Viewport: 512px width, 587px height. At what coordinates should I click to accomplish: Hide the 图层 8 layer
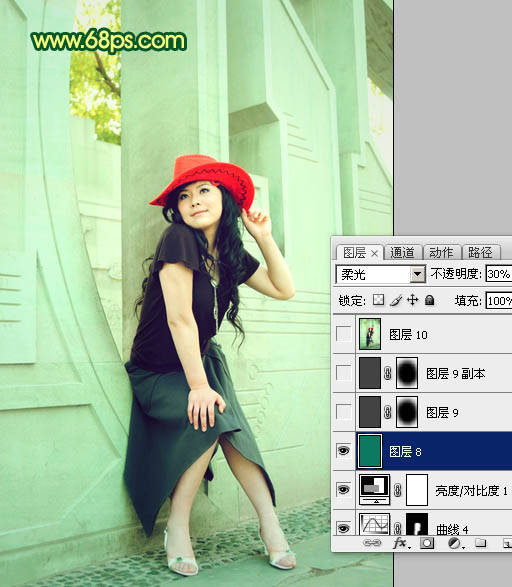click(344, 450)
